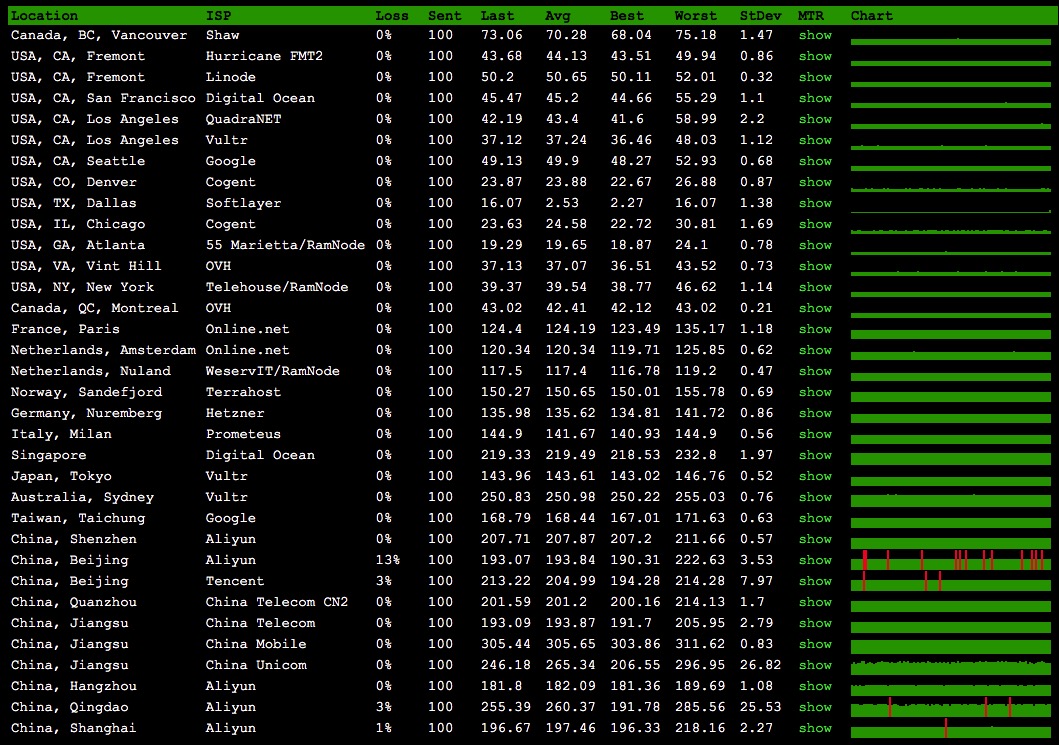Viewport: 1059px width, 745px height.
Task: Click the latency chart for China, Qingdao
Action: (x=951, y=707)
